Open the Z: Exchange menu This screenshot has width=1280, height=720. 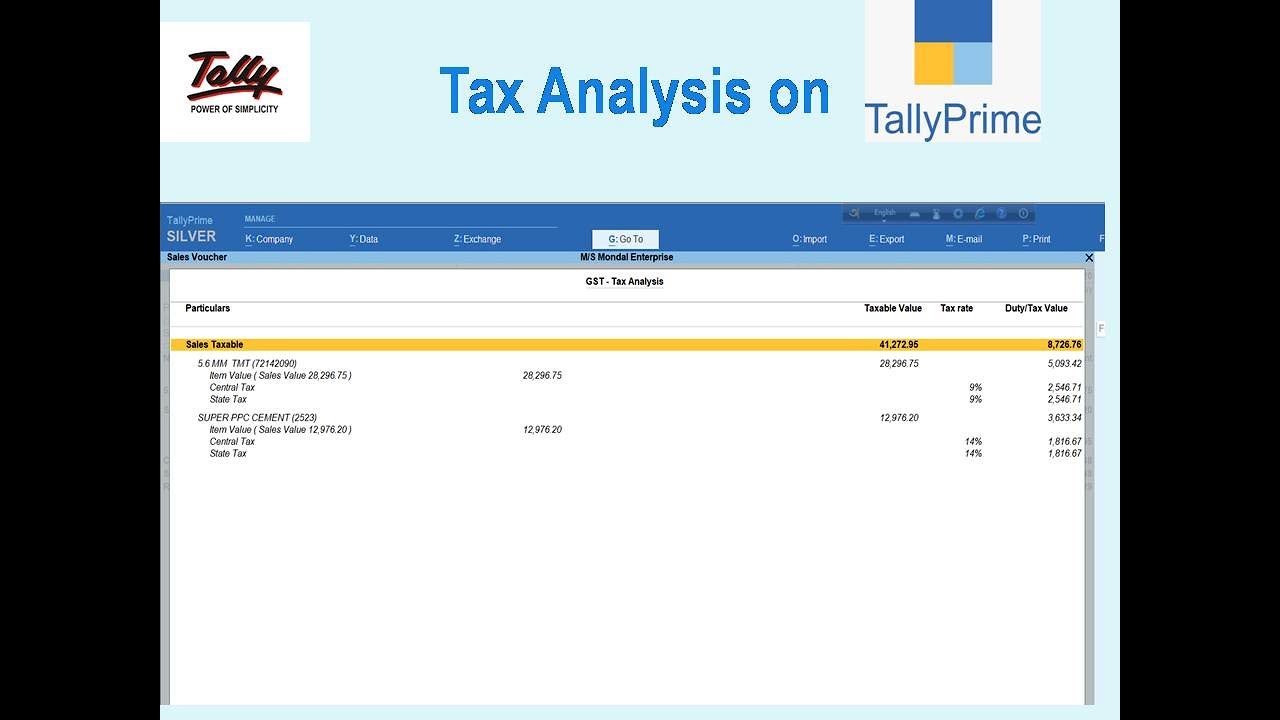[477, 239]
